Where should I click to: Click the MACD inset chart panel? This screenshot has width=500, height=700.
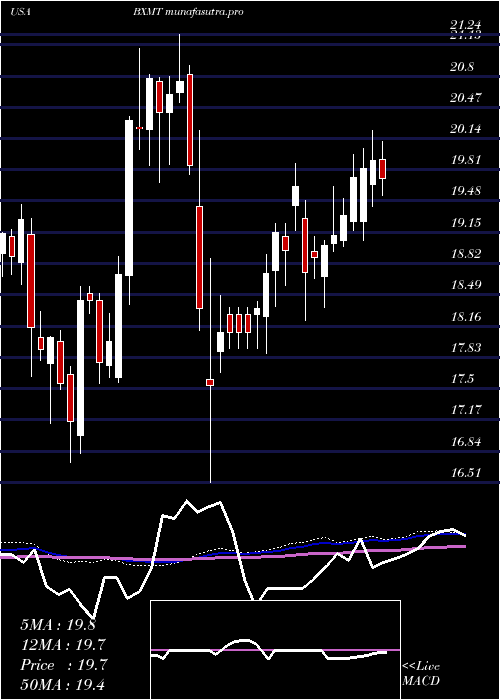[275, 650]
